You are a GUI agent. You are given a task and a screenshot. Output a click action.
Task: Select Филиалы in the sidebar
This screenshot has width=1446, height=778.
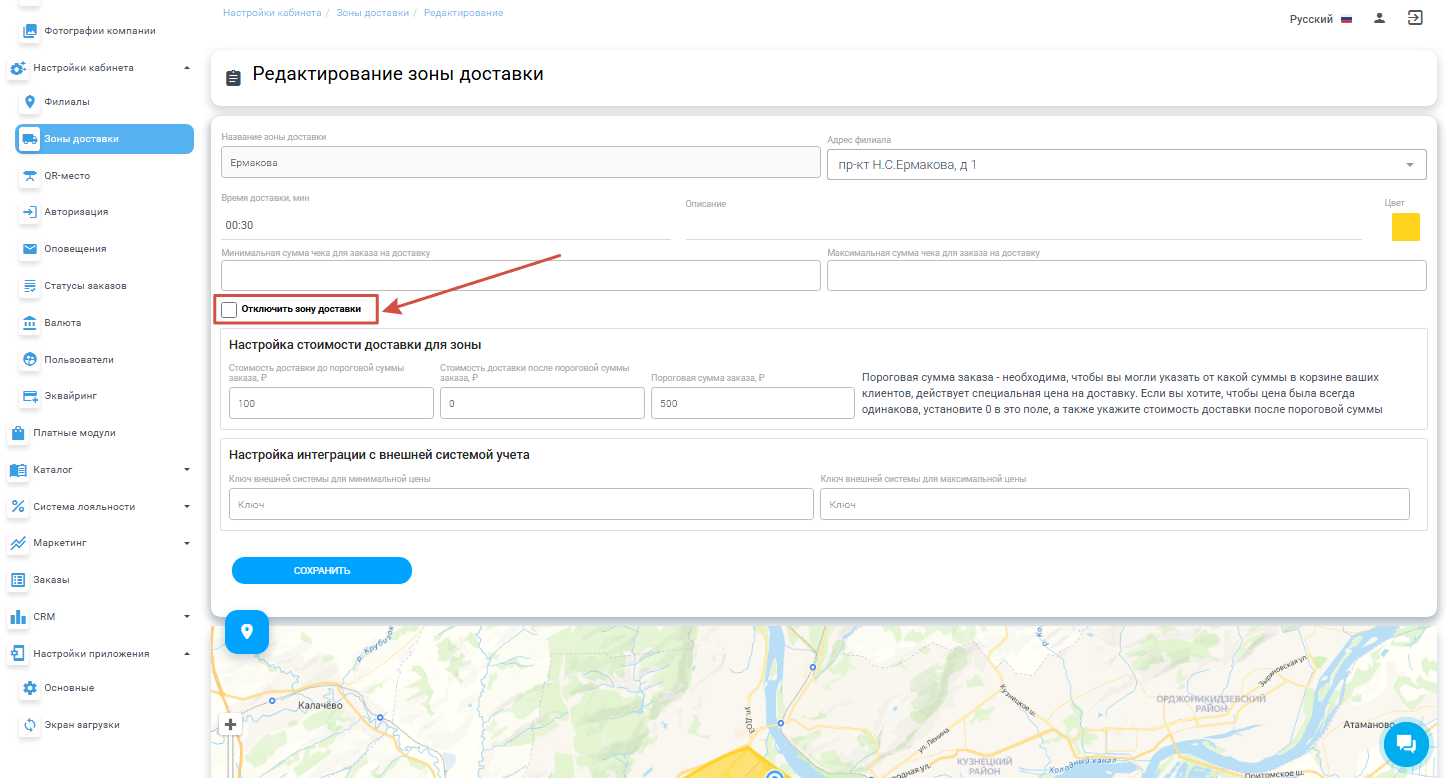pyautogui.click(x=66, y=102)
